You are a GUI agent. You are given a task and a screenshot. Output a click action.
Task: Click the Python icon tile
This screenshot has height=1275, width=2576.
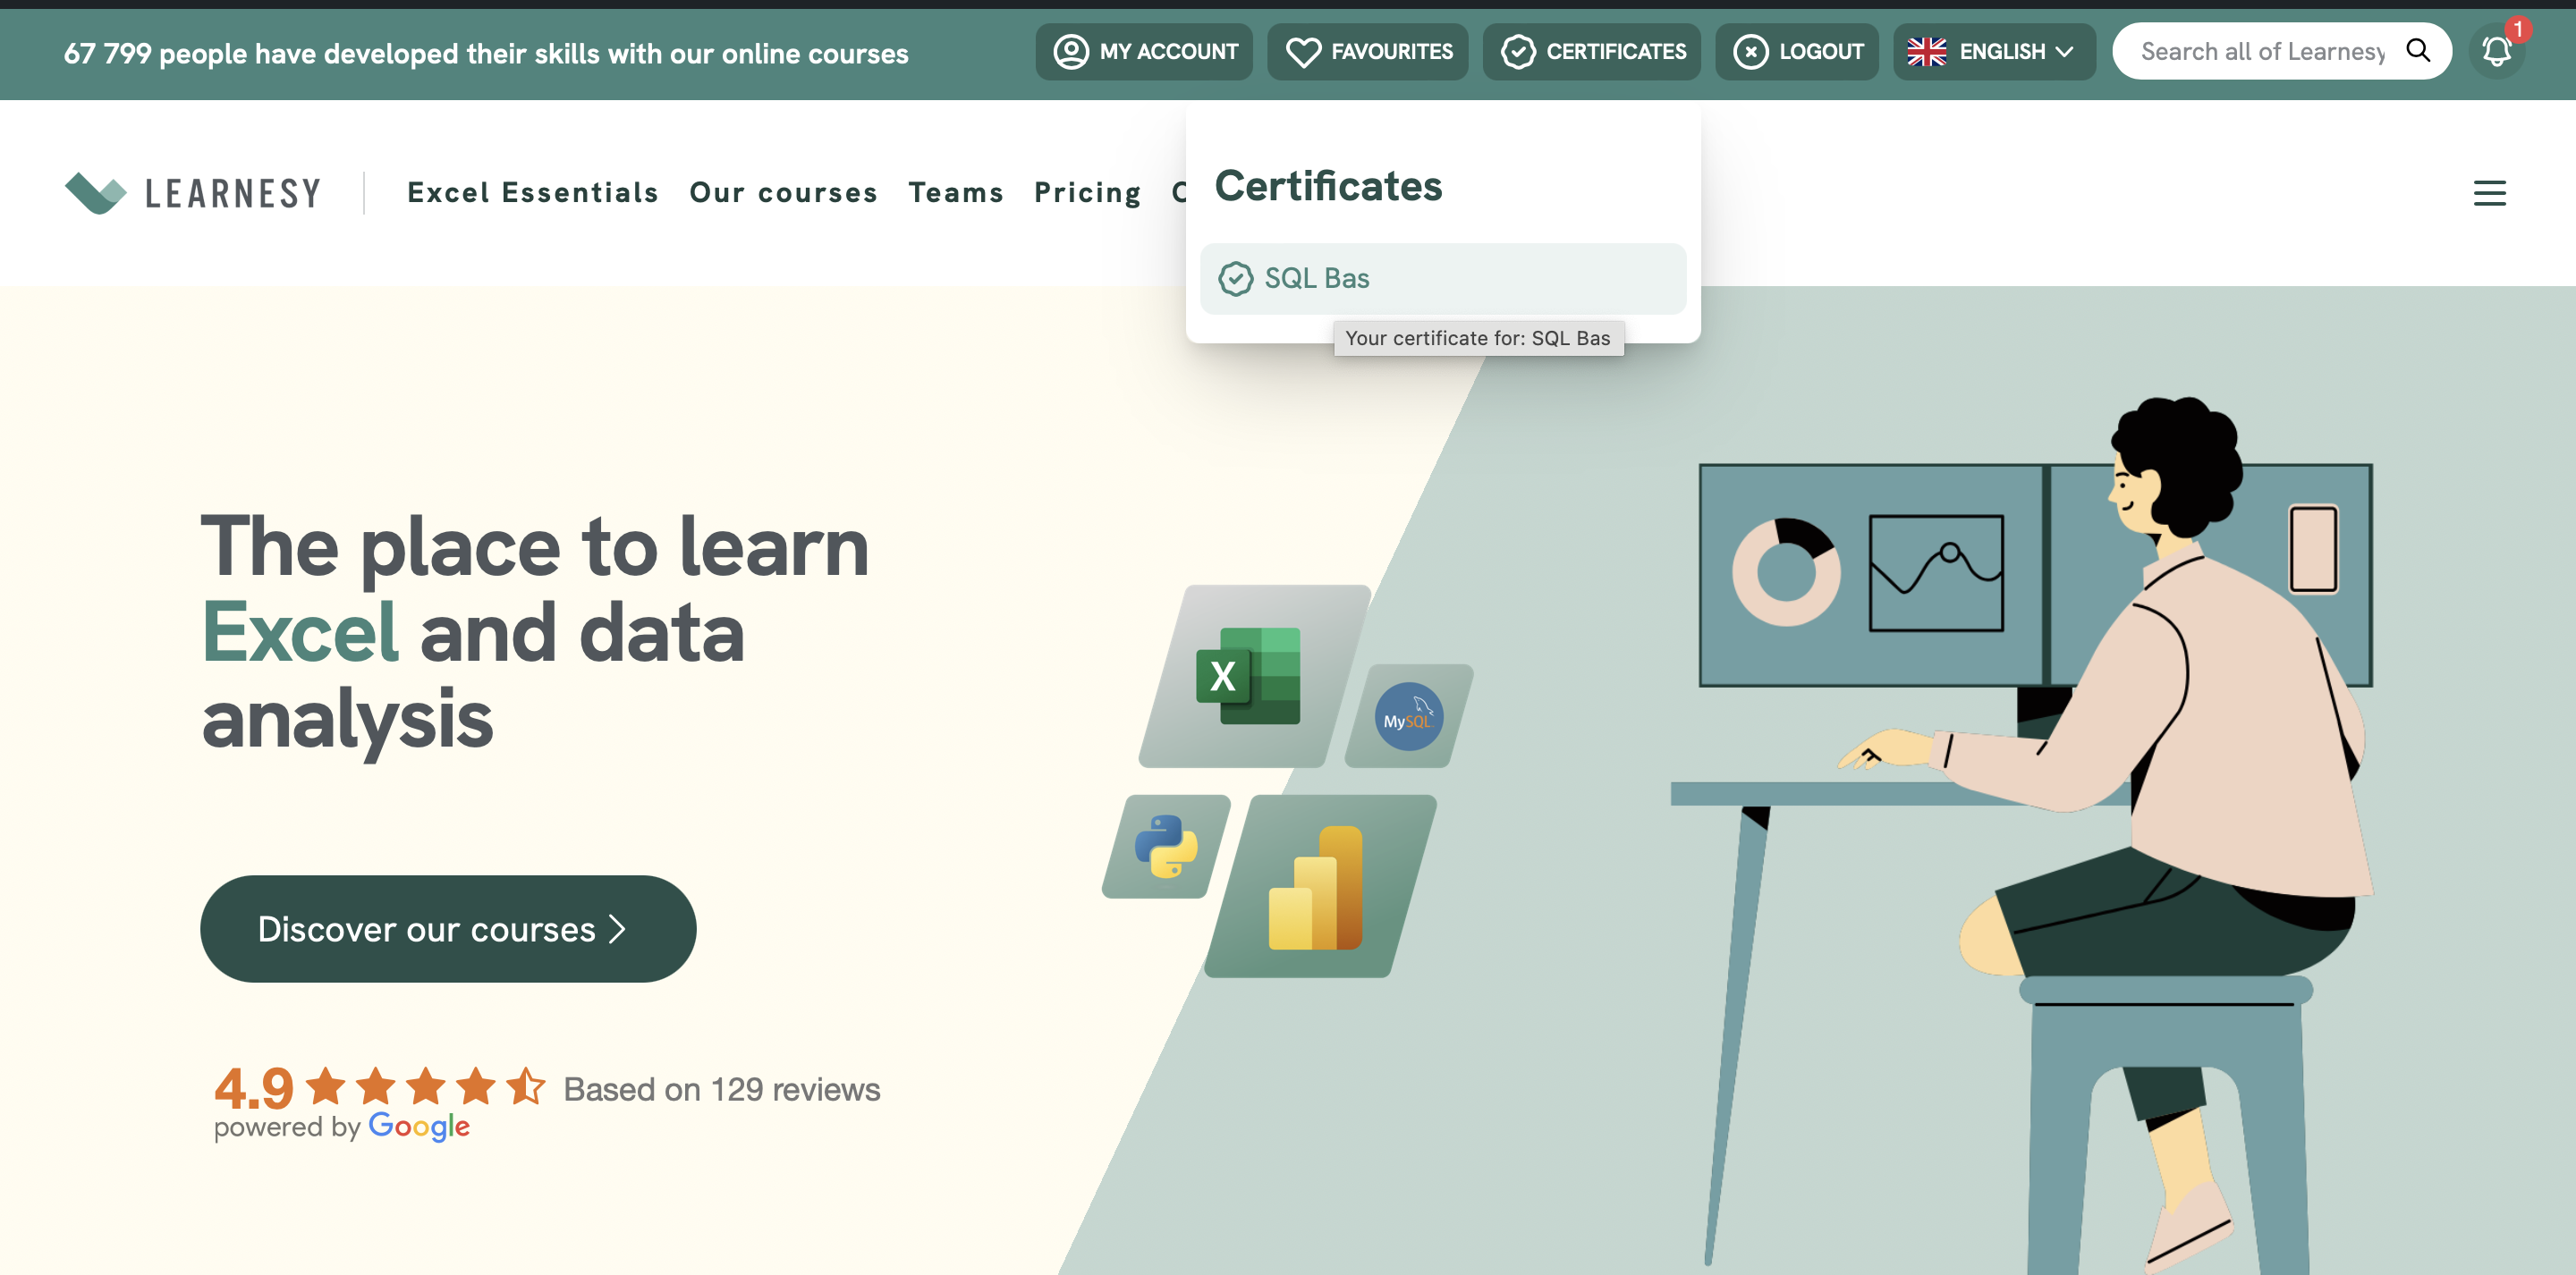point(1166,846)
